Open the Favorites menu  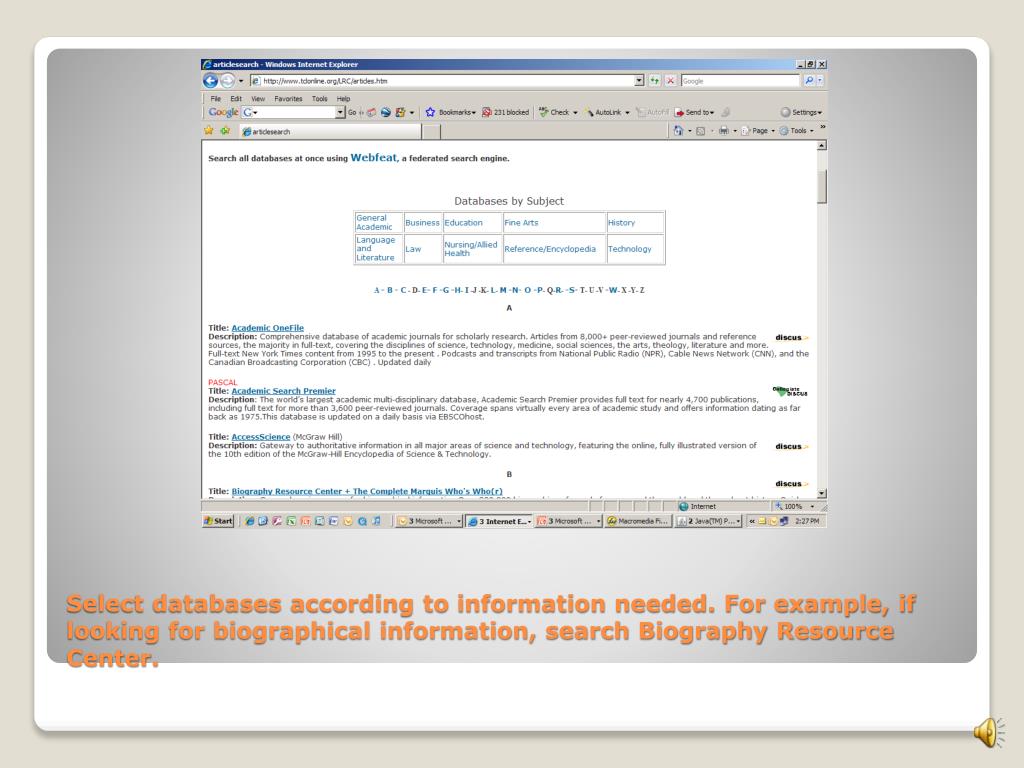coord(288,99)
